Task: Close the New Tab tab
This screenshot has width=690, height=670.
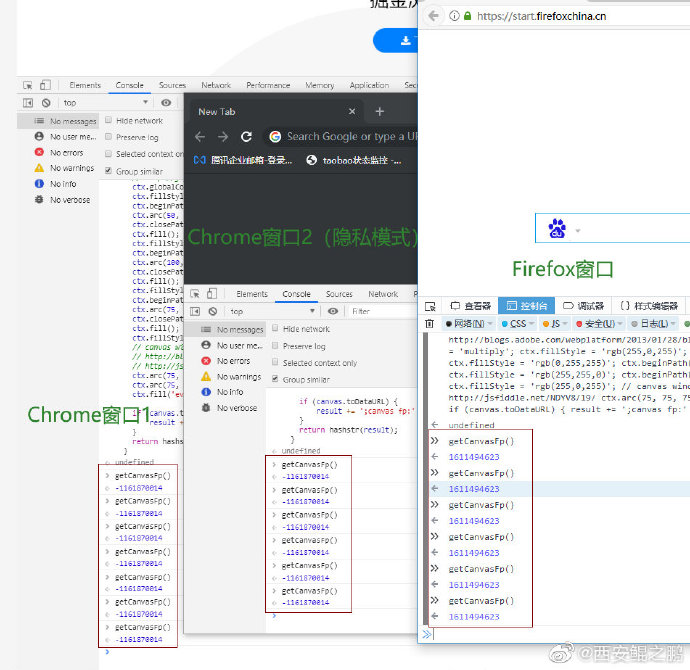Action: pos(352,111)
